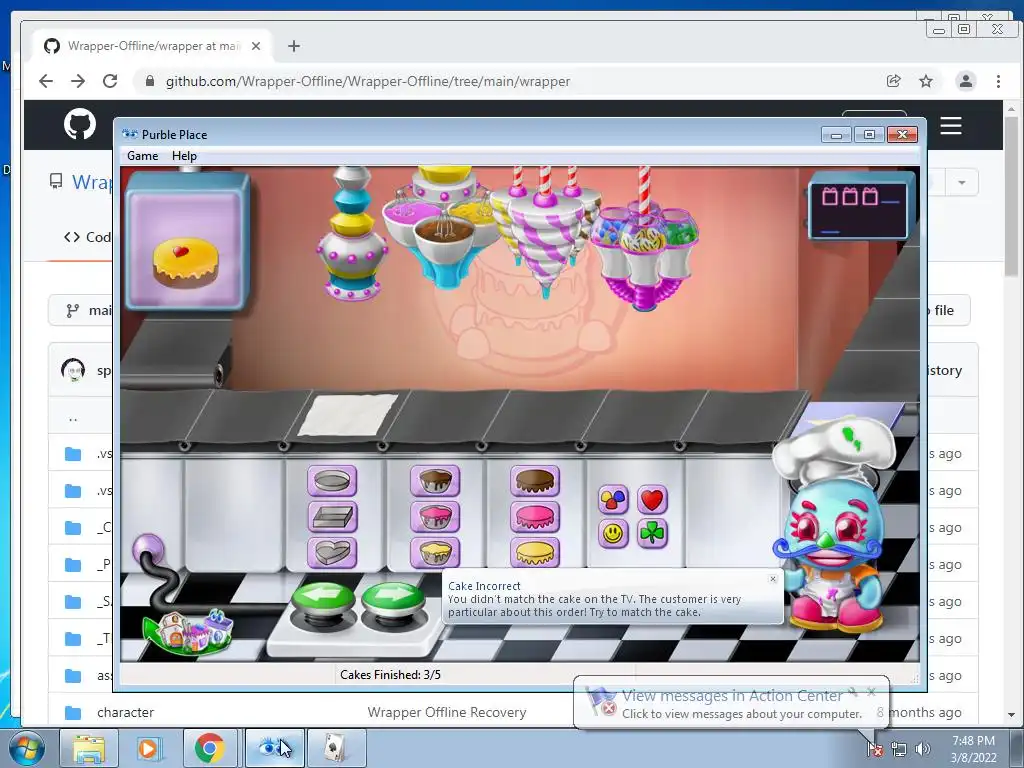Viewport: 1024px width, 768px height.
Task: Click the commit author avatar on GitHub
Action: (73, 370)
